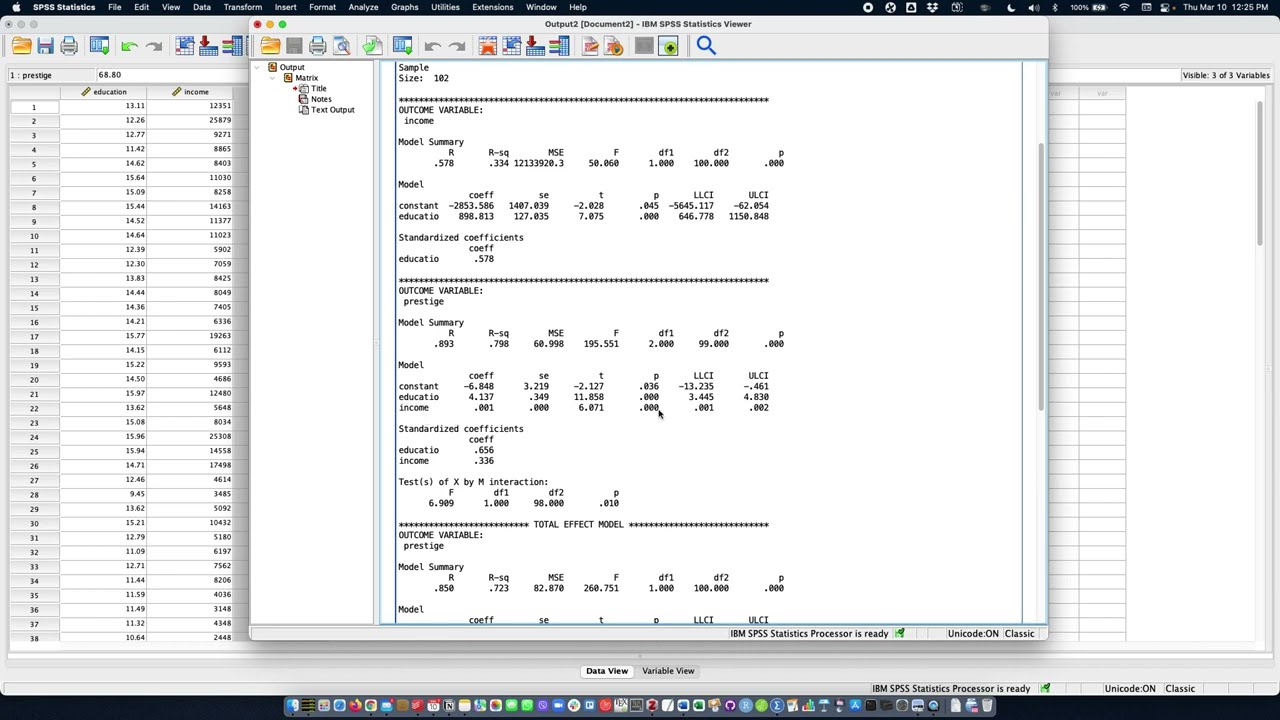Click 'OUTCOME VARIABLE:' above prestige in output
Viewport: 1280px width, 720px height.
[x=440, y=291]
